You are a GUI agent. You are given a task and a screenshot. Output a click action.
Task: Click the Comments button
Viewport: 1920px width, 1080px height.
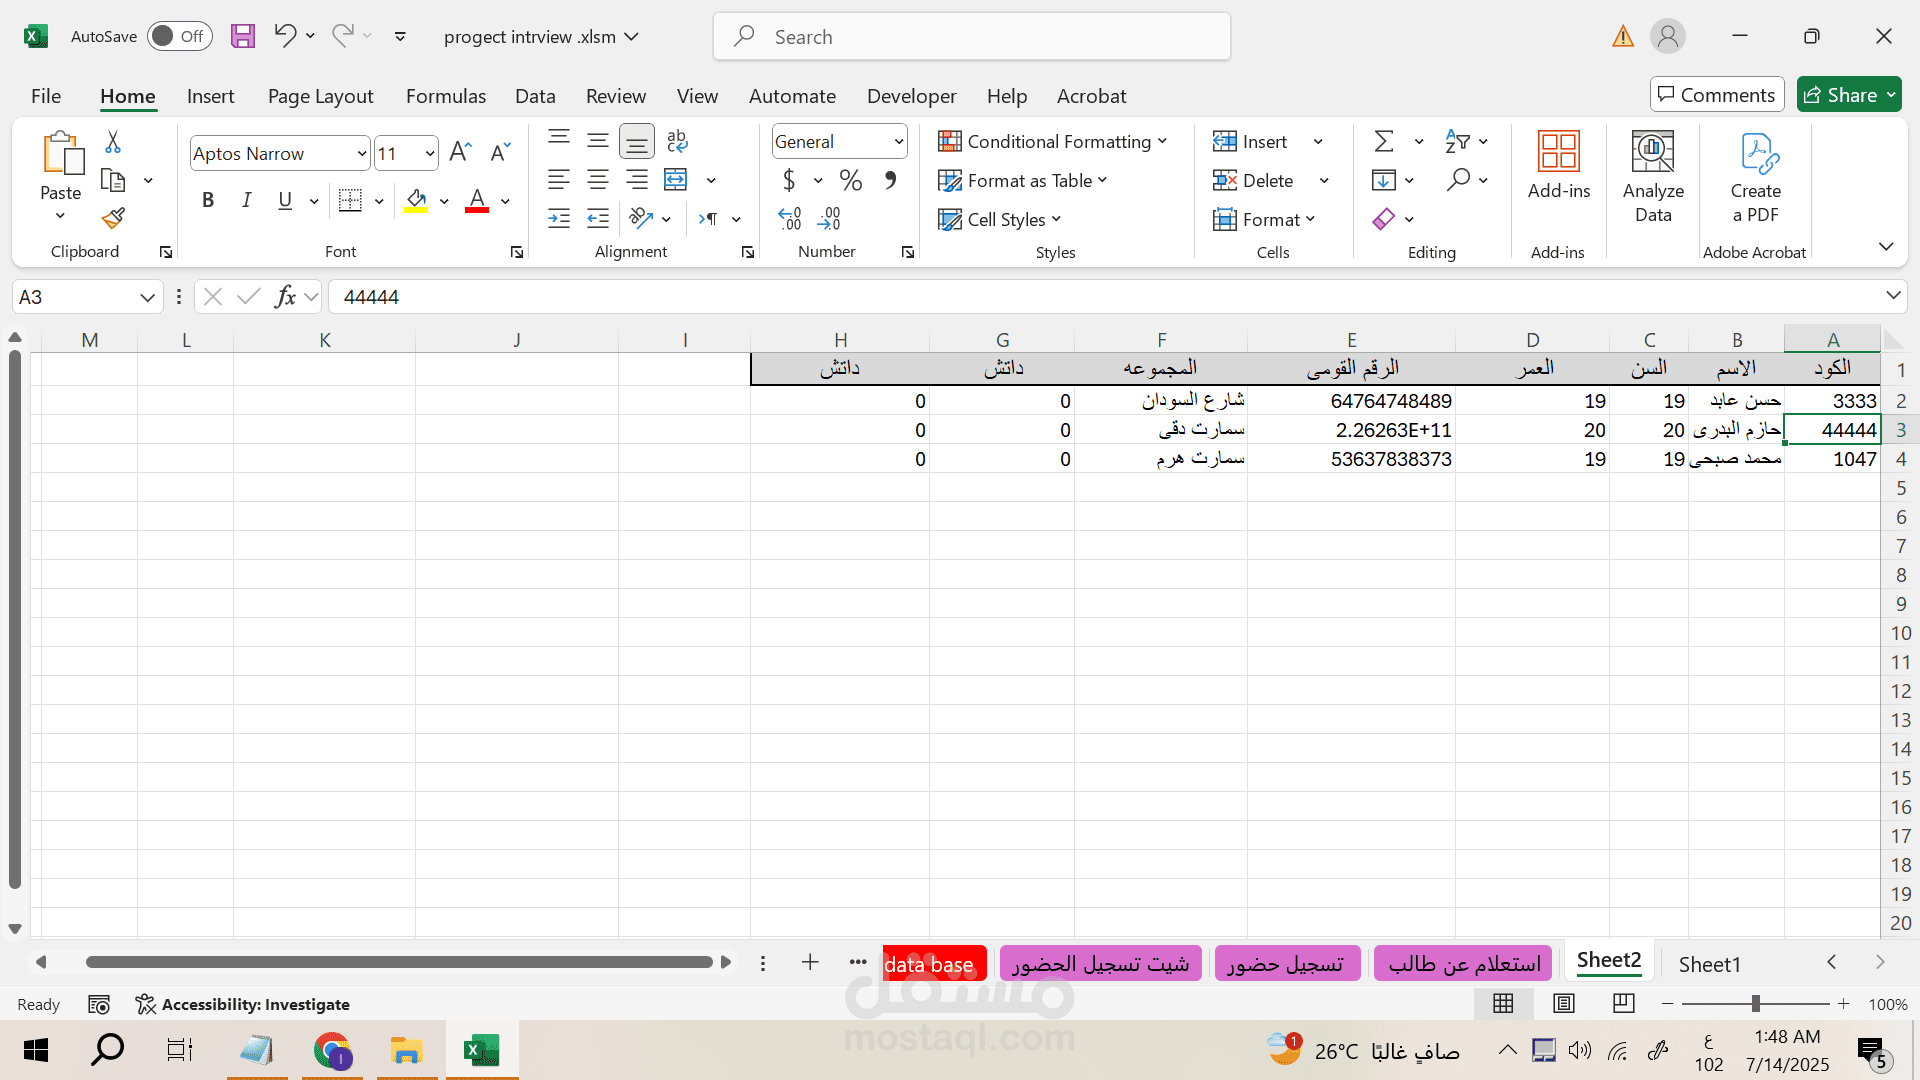pos(1716,95)
